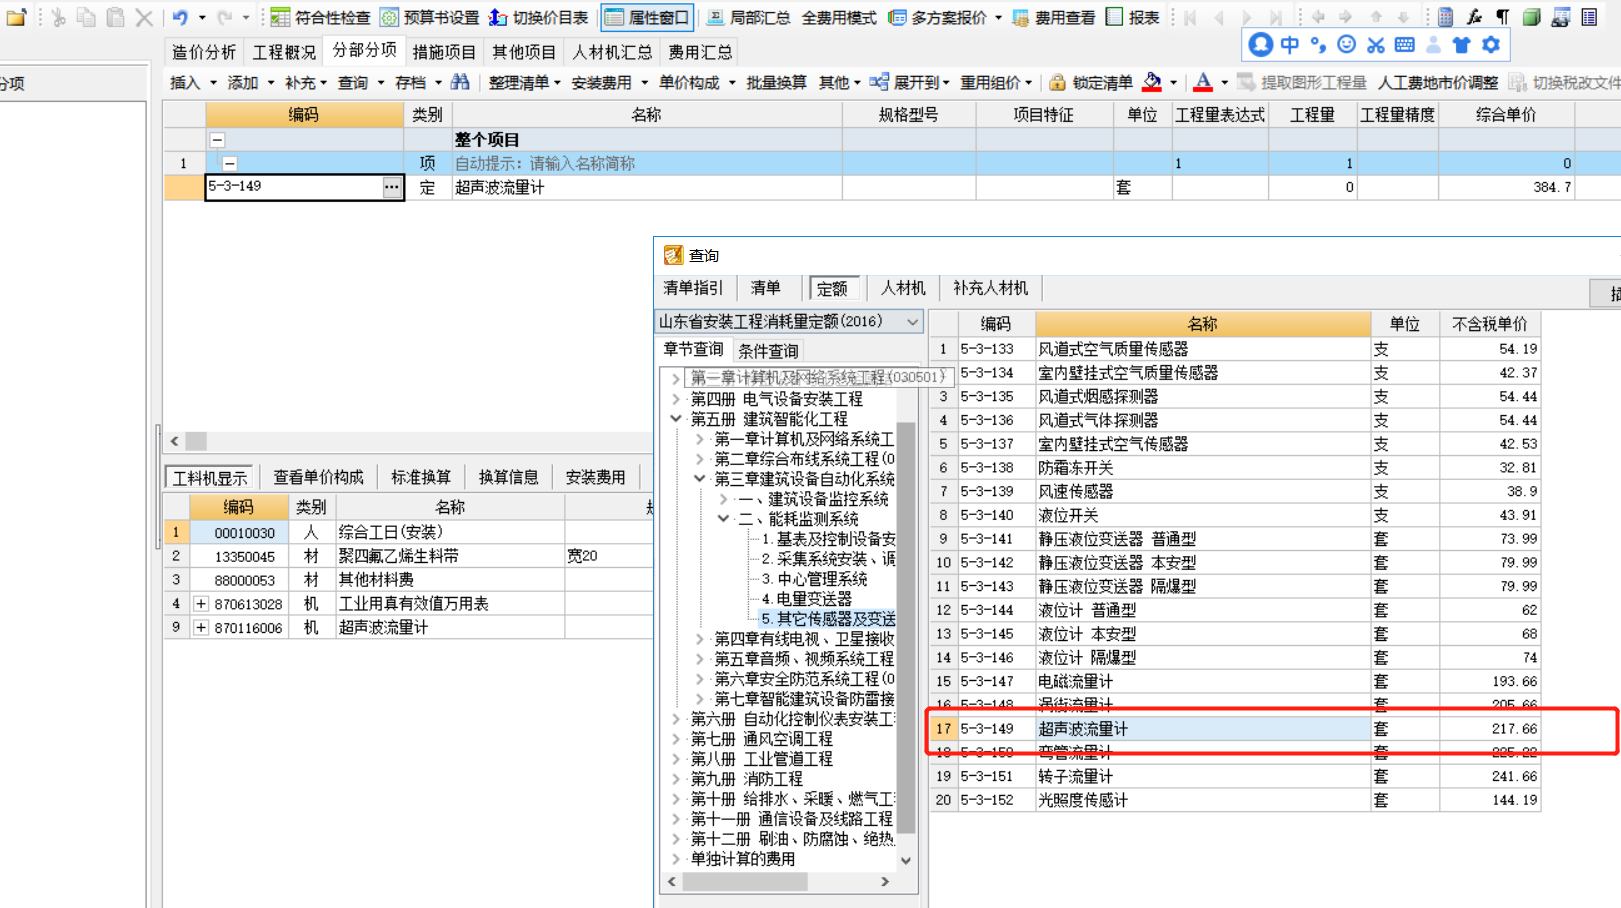Open the 报表 report button

pos(1133,17)
